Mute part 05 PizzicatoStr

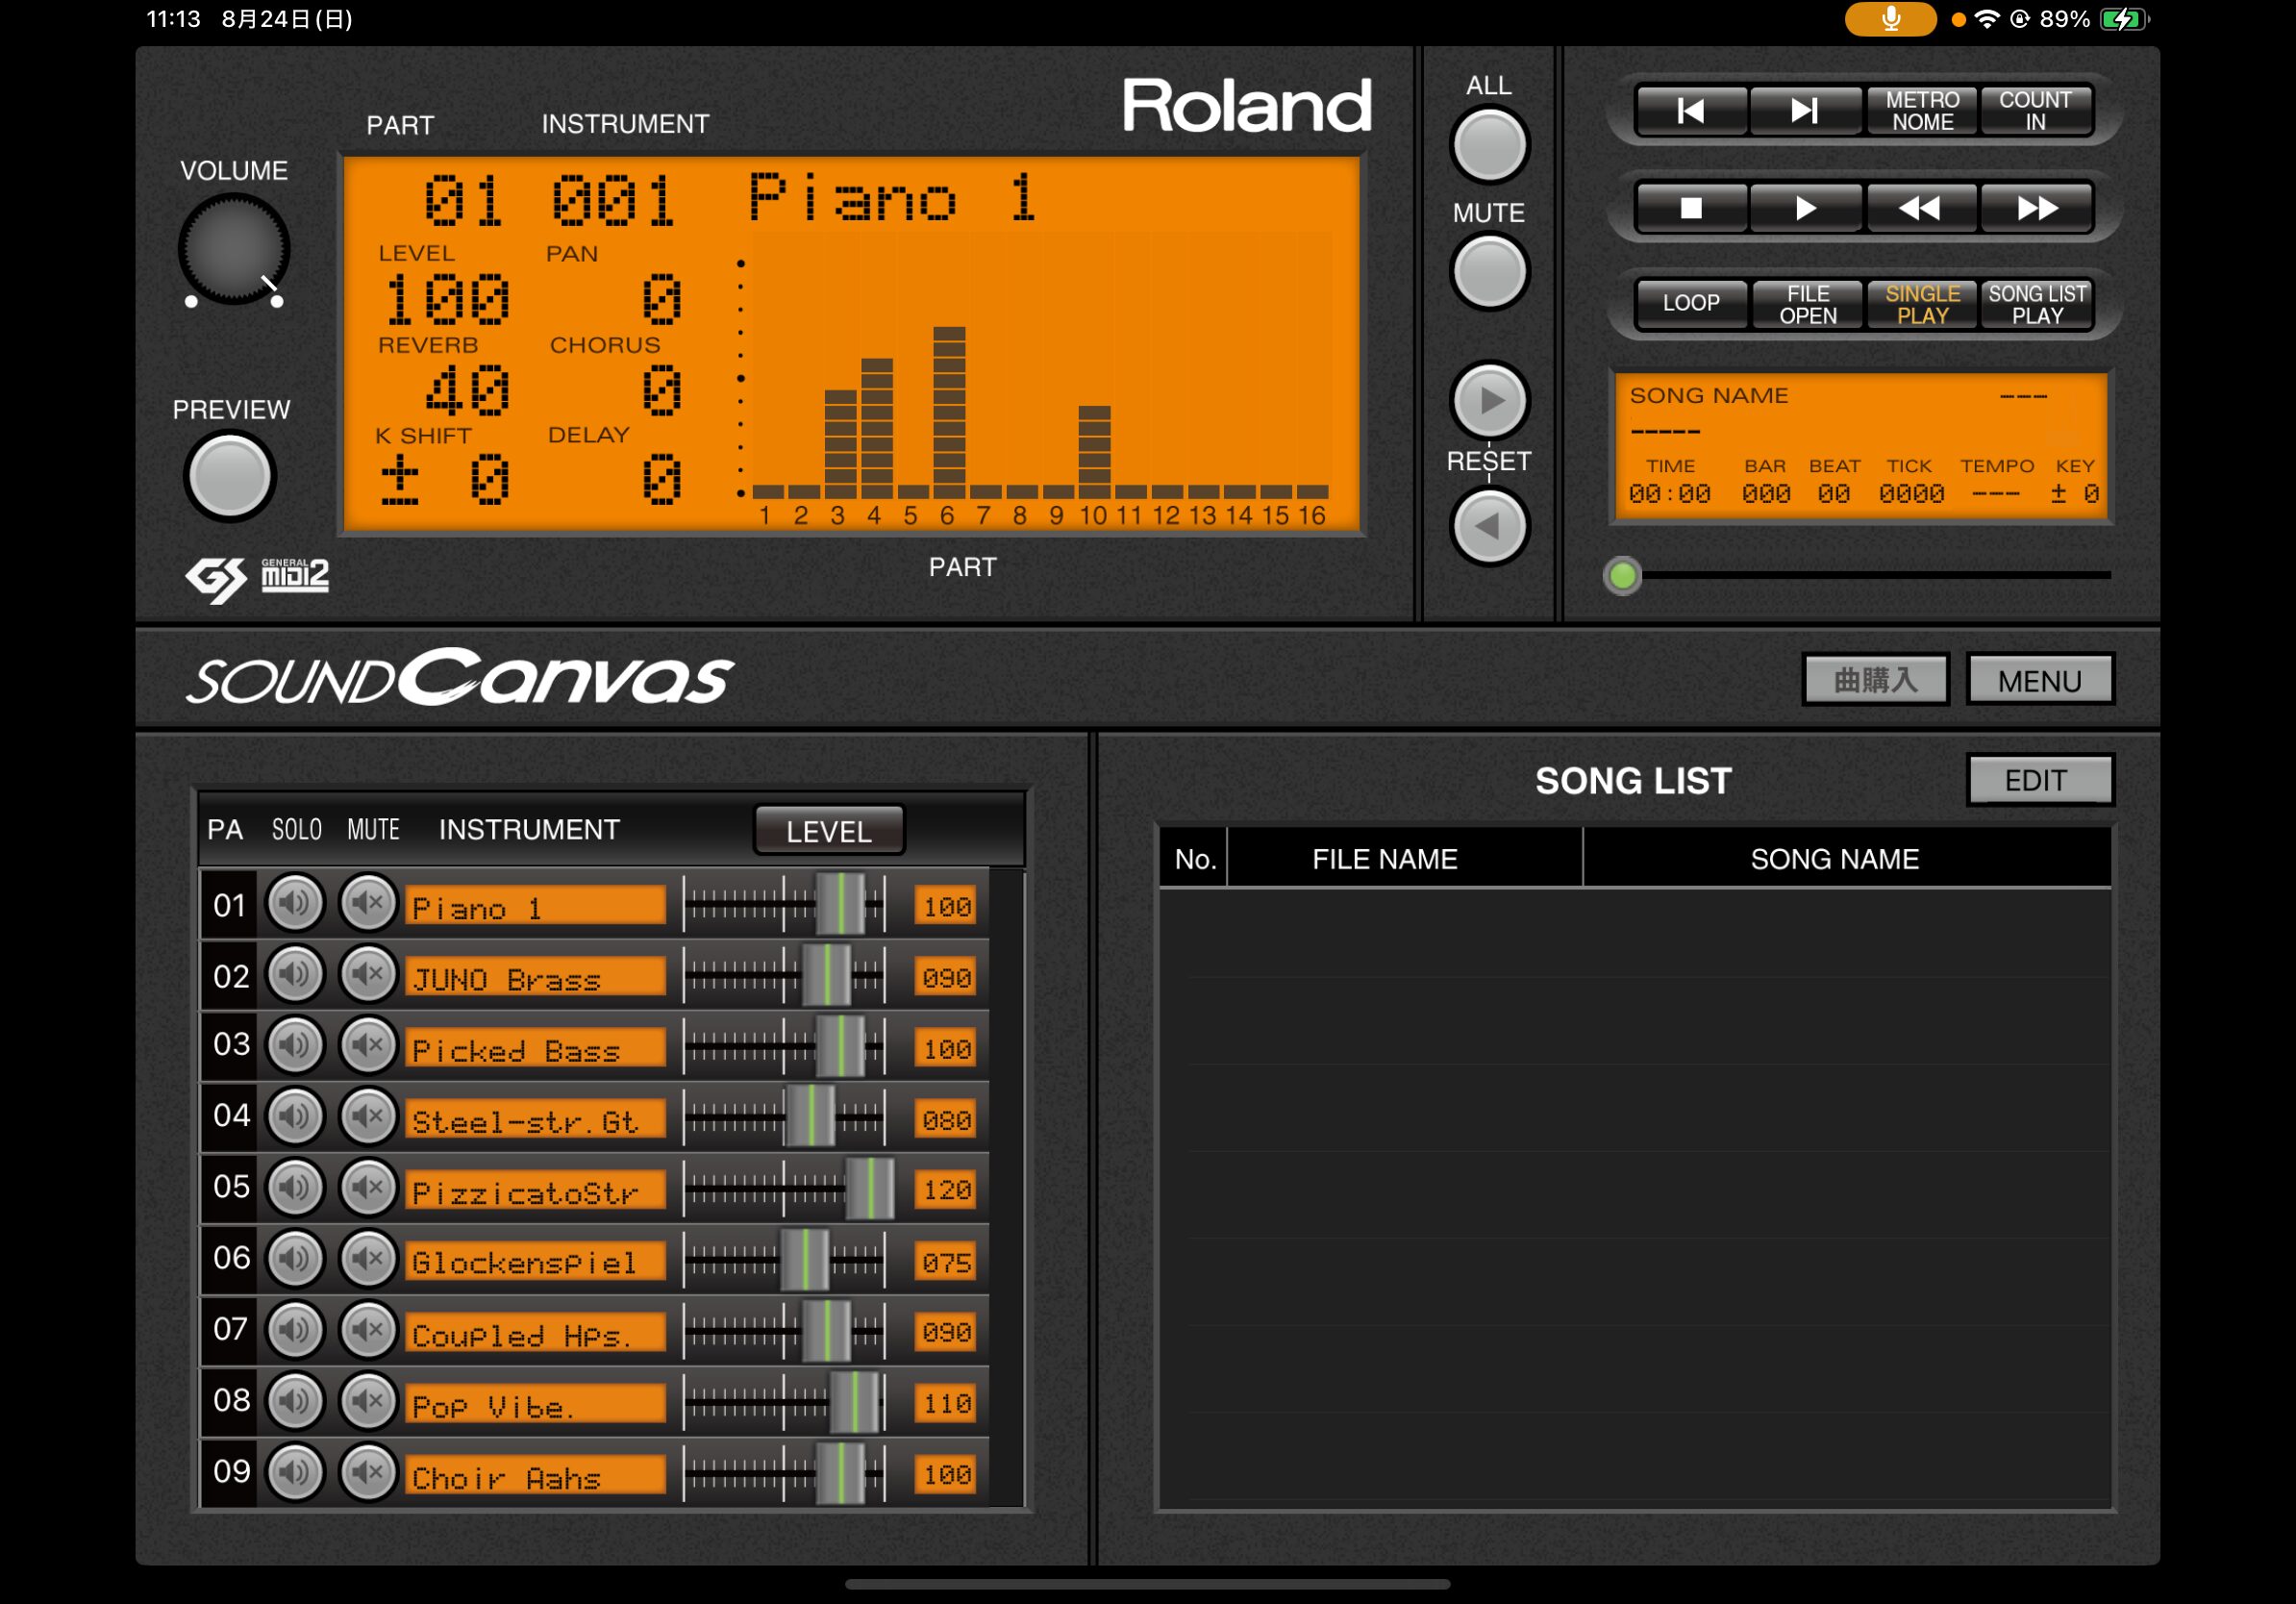(368, 1188)
